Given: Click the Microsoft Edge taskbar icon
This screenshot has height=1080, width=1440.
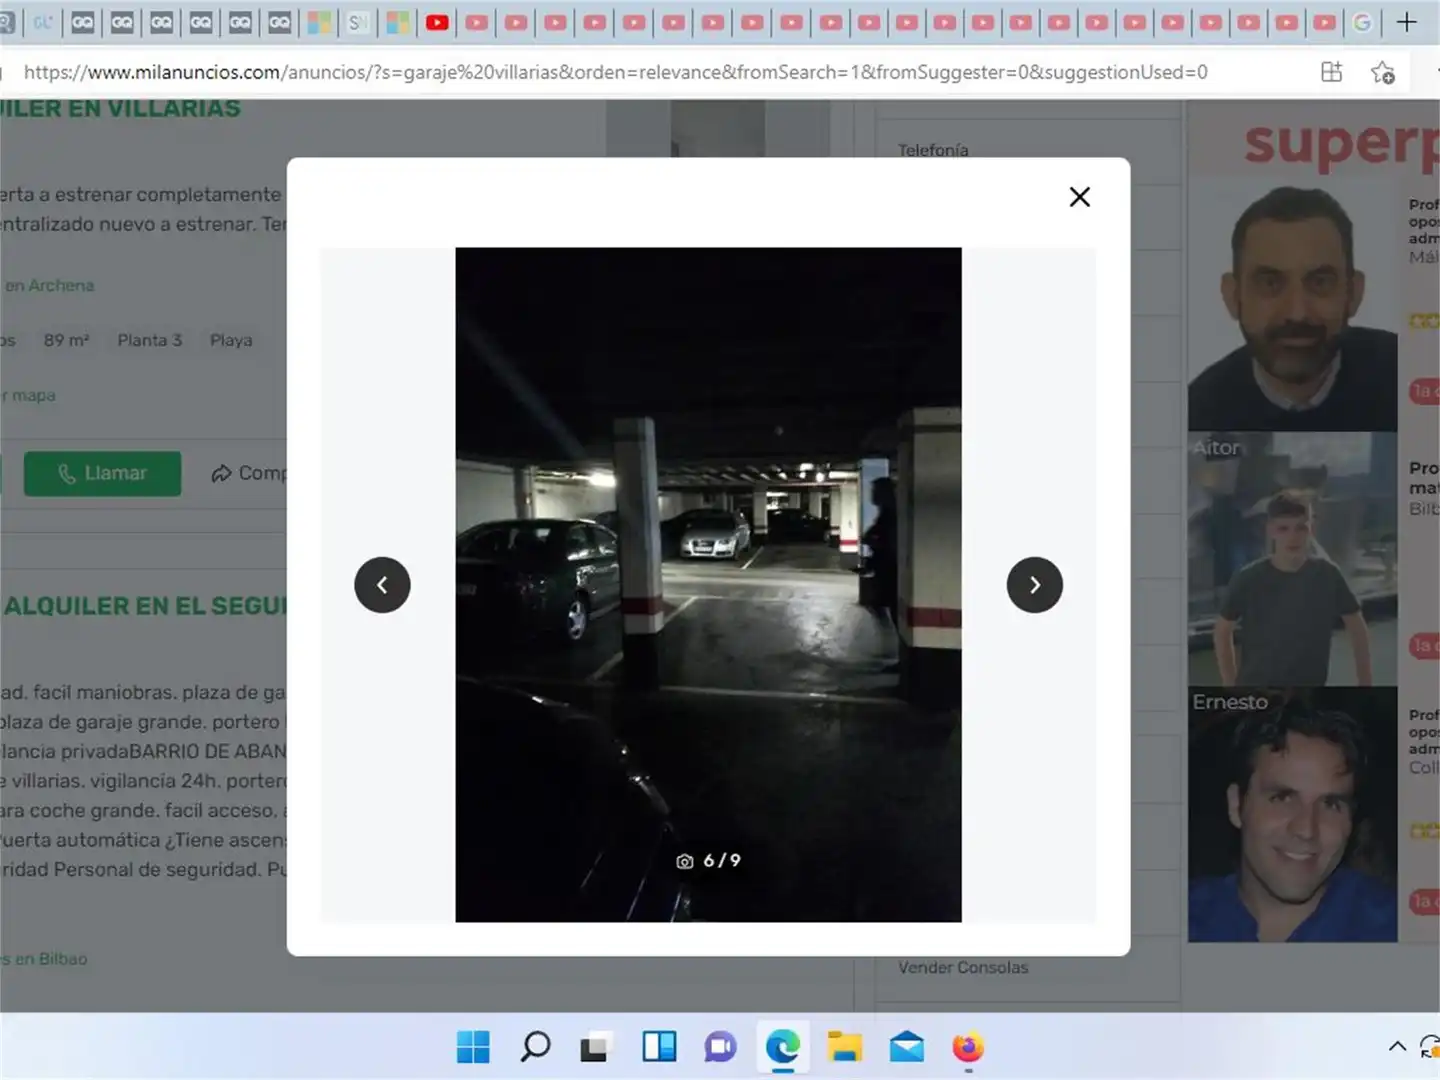Looking at the screenshot, I should click(x=783, y=1047).
